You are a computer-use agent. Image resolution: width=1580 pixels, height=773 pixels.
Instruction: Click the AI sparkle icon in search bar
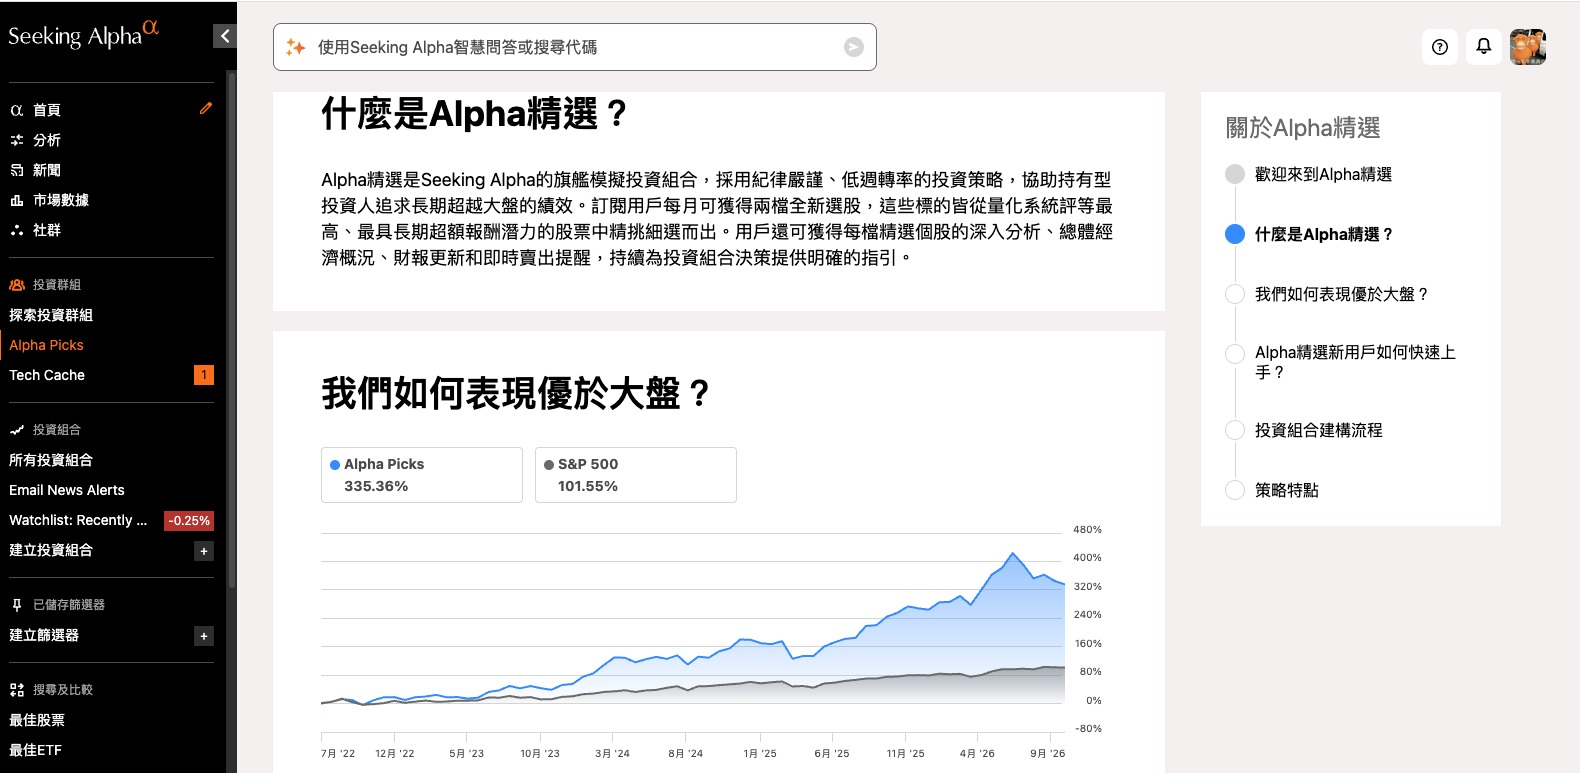point(296,47)
